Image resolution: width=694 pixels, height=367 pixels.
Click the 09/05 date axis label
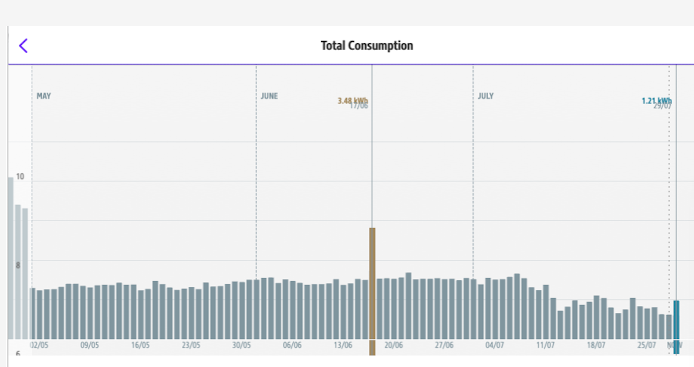pyautogui.click(x=89, y=345)
